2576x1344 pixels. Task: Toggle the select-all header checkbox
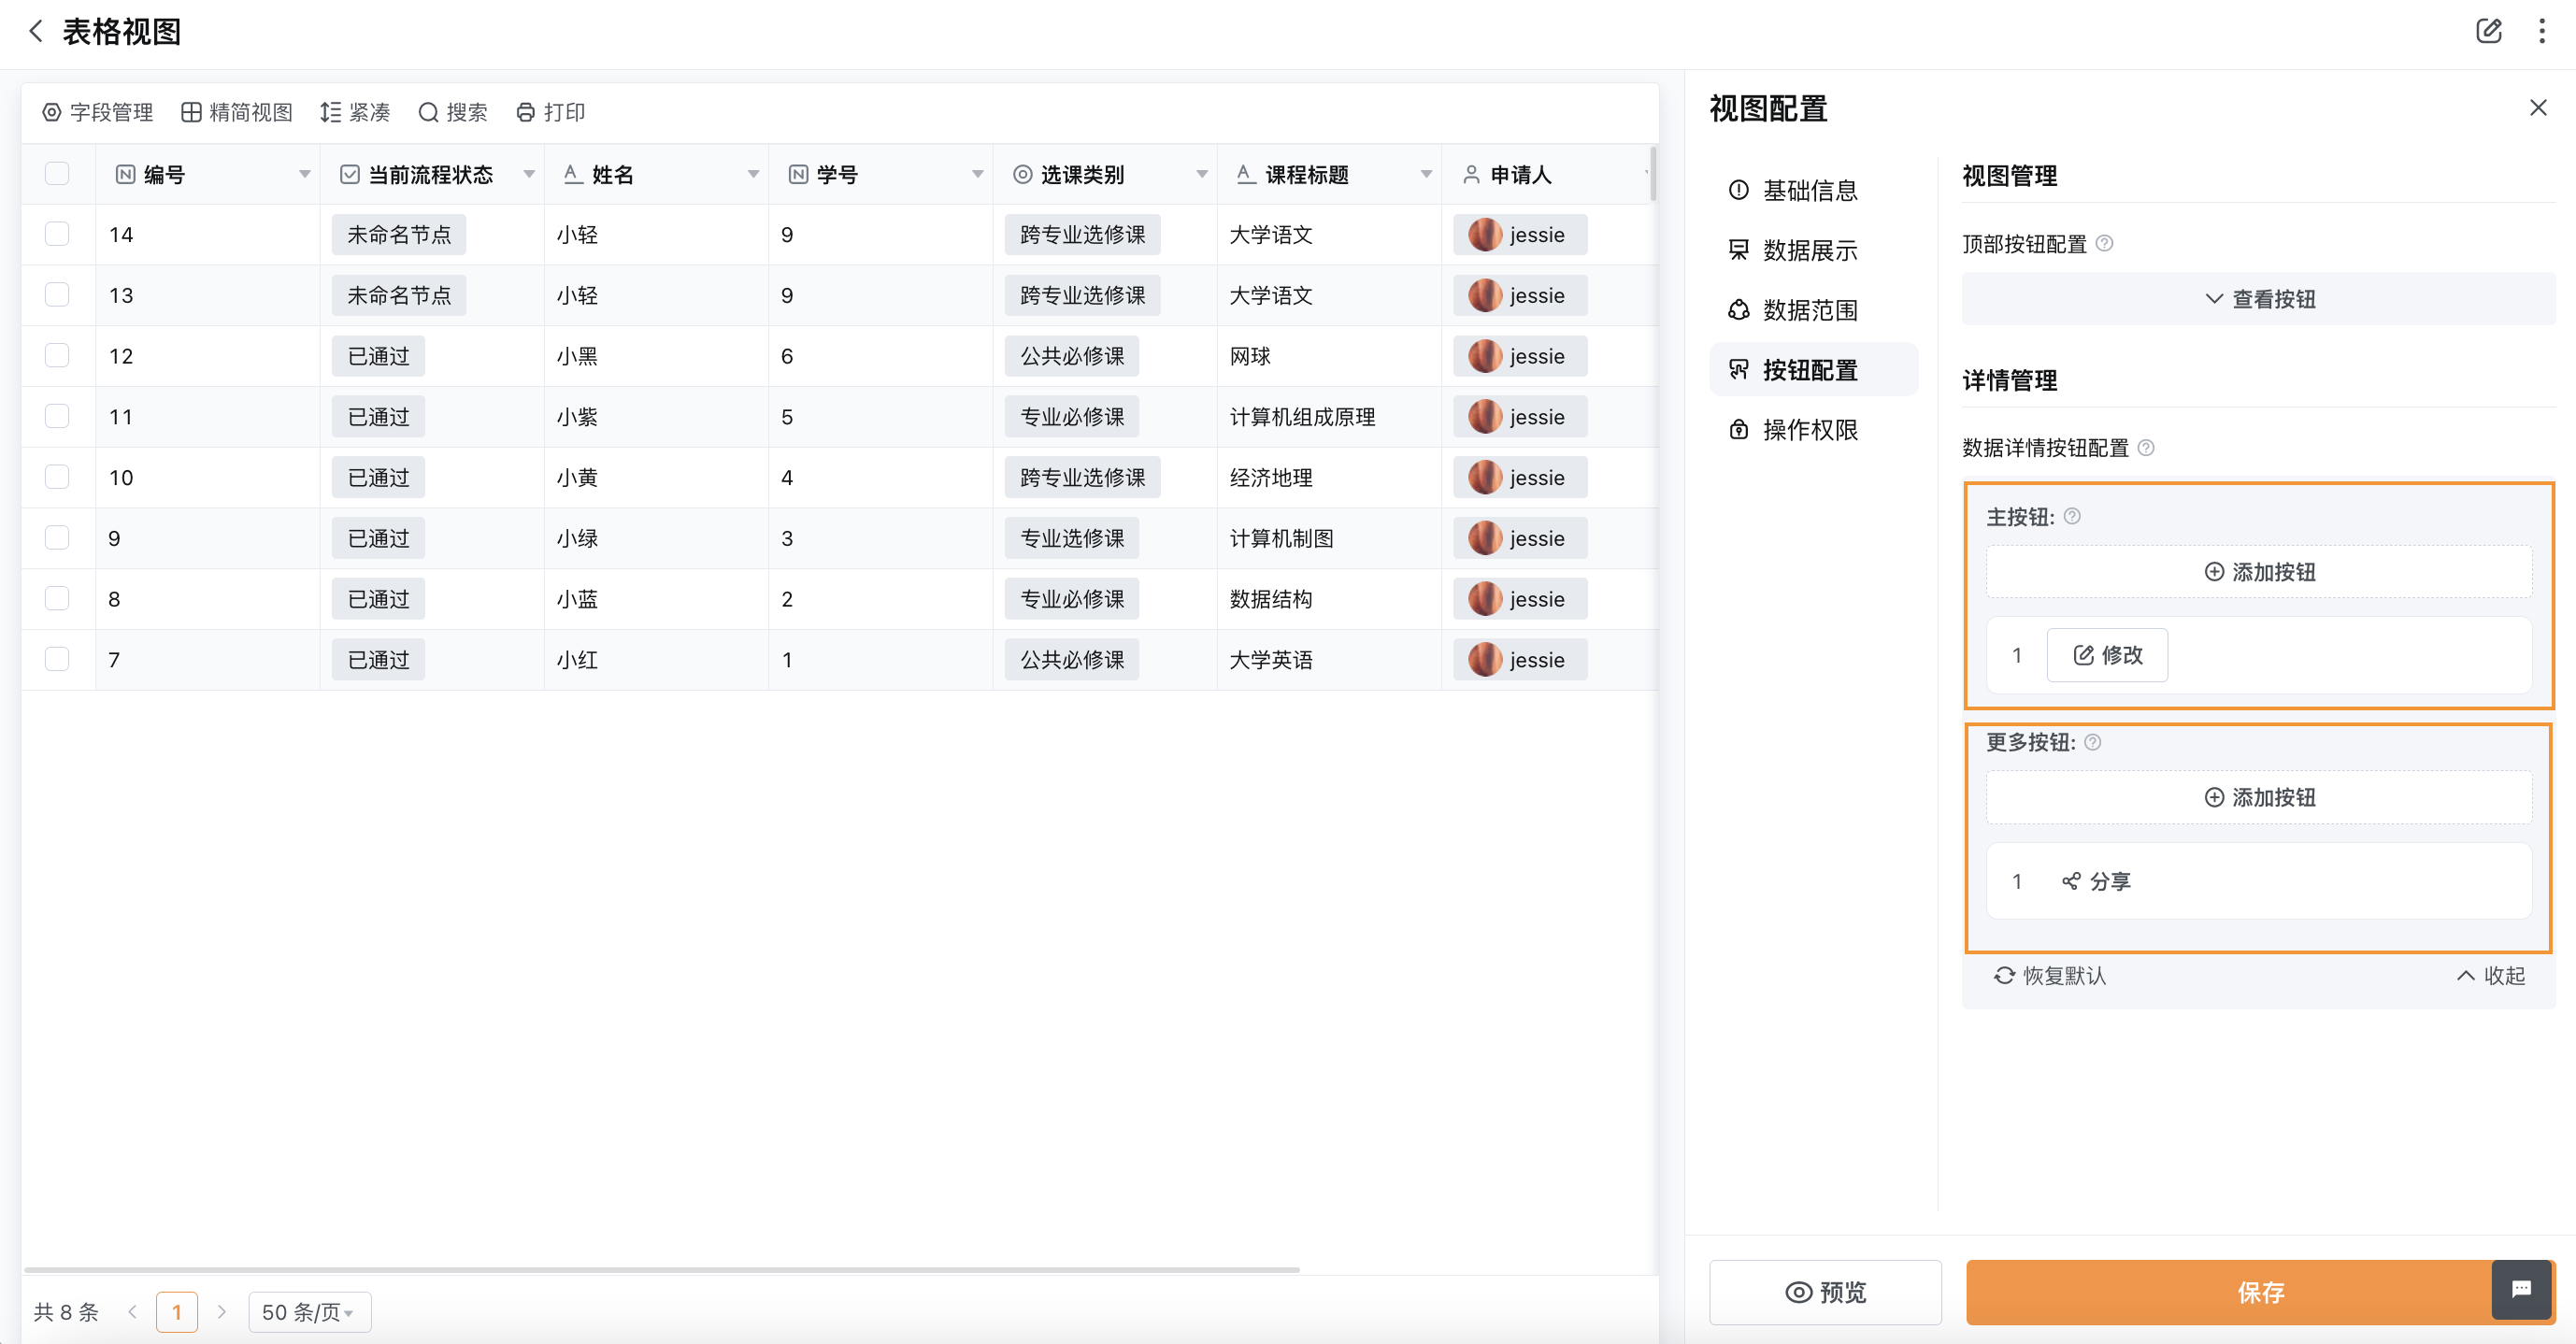coord(57,174)
